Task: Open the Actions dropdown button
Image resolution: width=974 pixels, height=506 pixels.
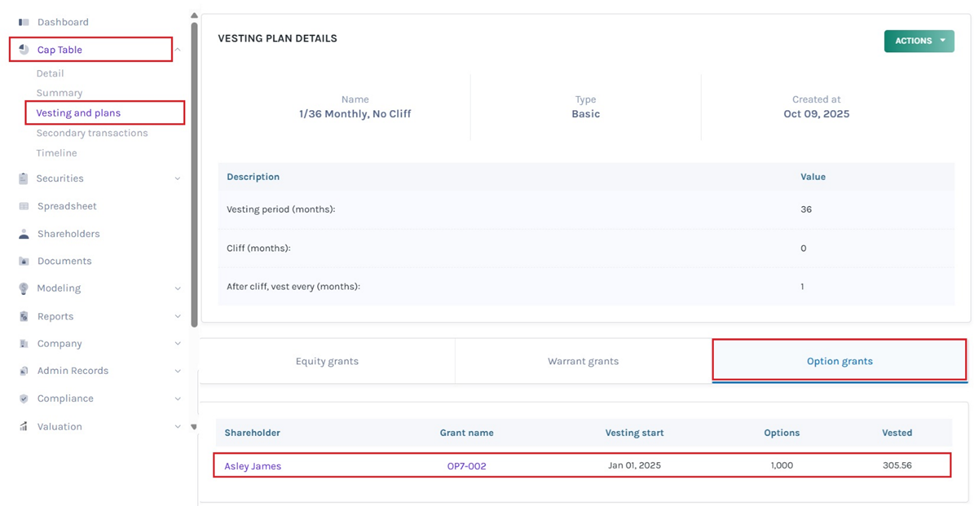Action: (x=918, y=41)
